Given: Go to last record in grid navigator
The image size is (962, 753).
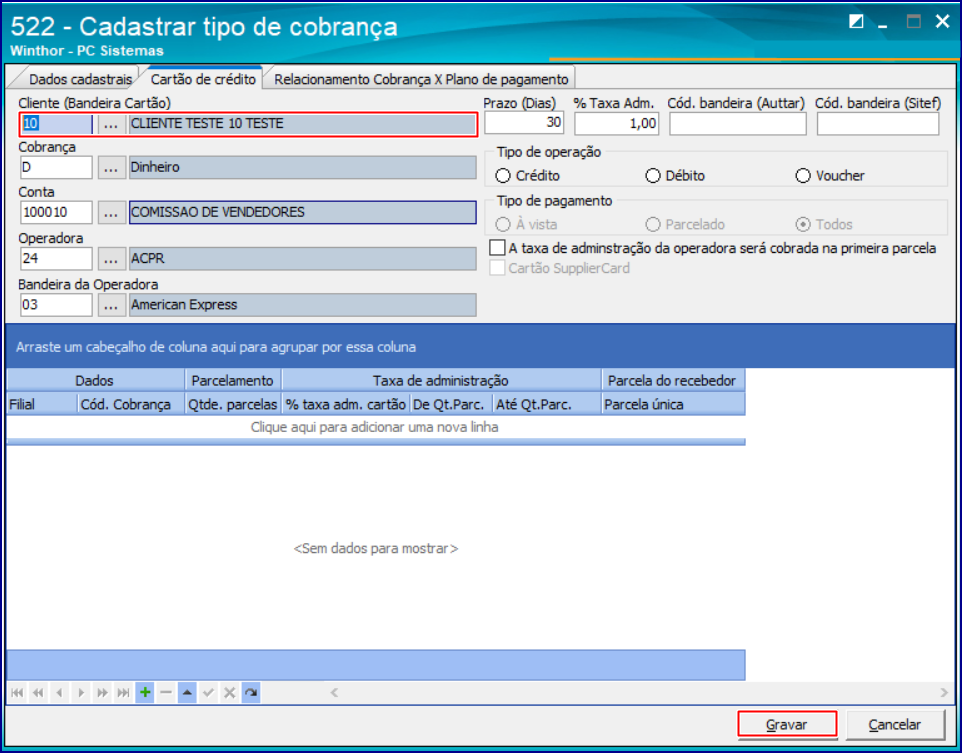Looking at the screenshot, I should coord(123,693).
